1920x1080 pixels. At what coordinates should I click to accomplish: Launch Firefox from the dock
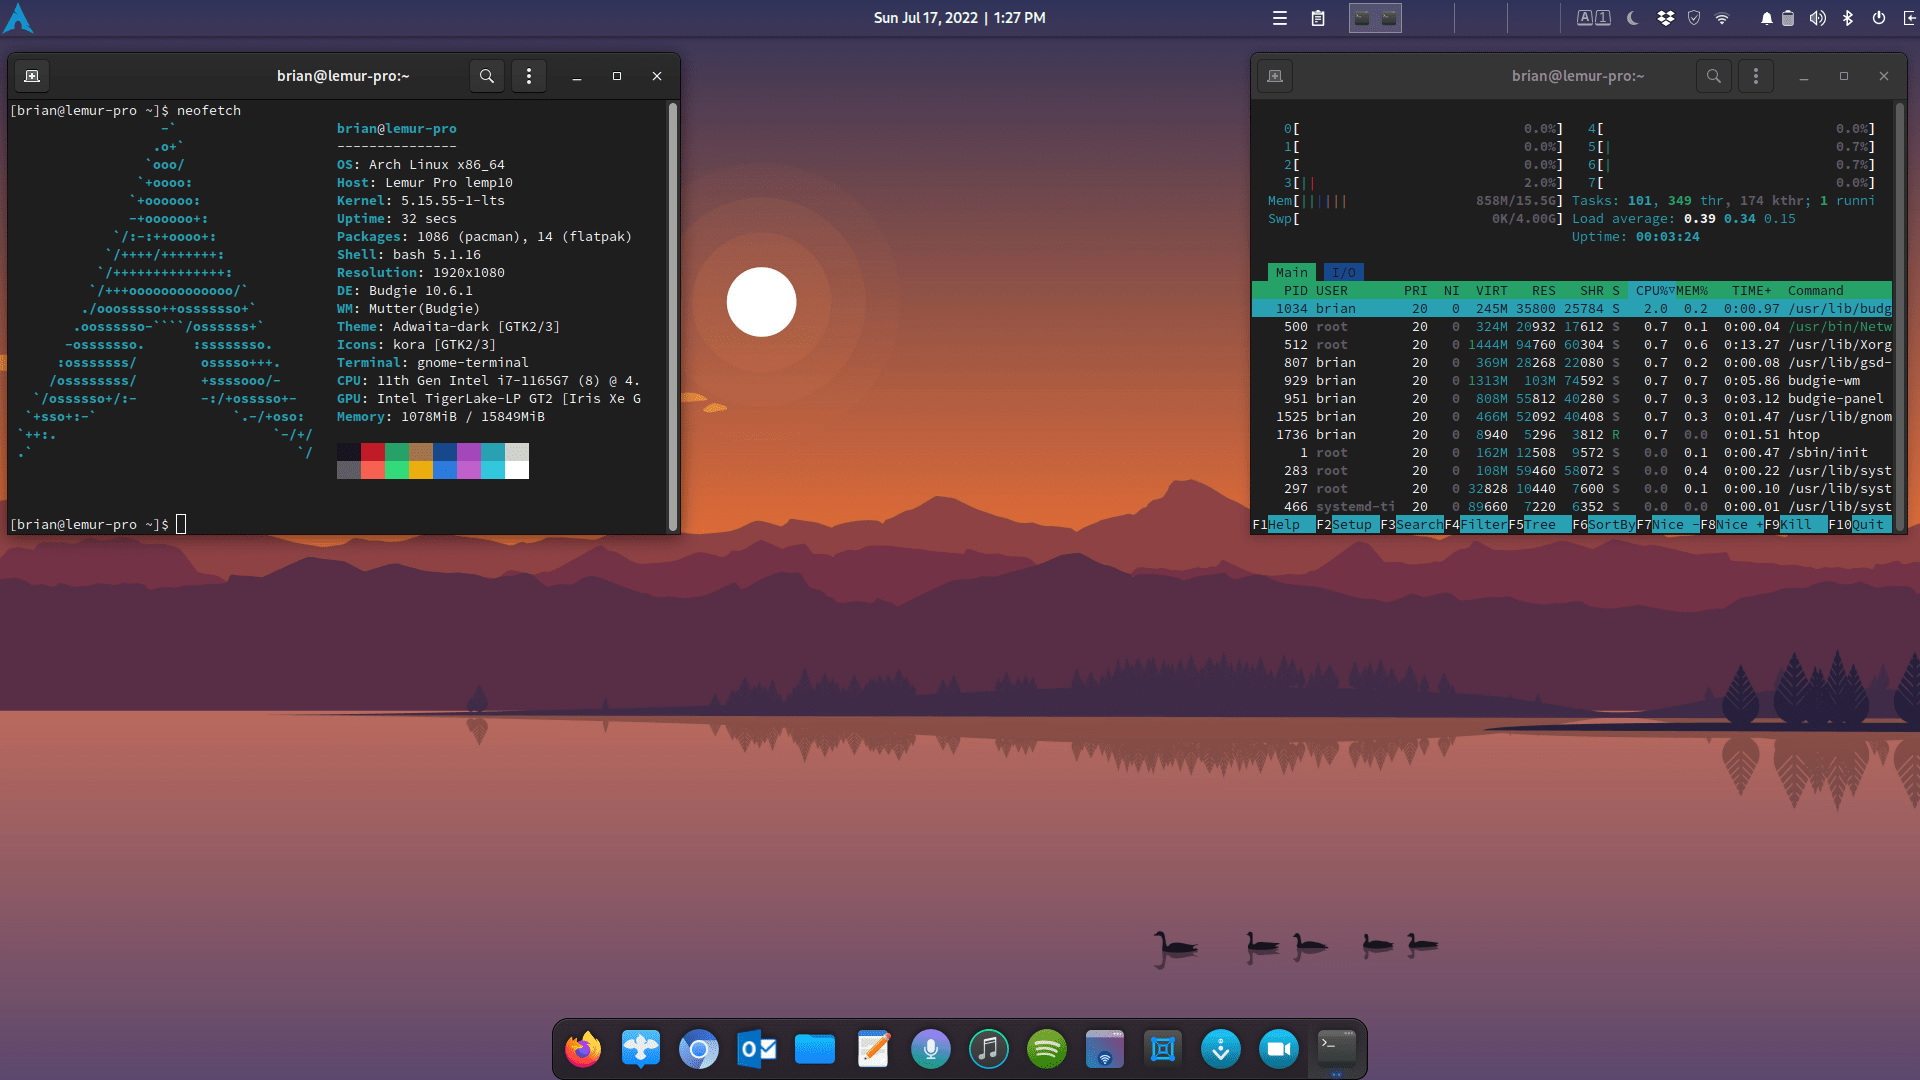(x=583, y=1049)
